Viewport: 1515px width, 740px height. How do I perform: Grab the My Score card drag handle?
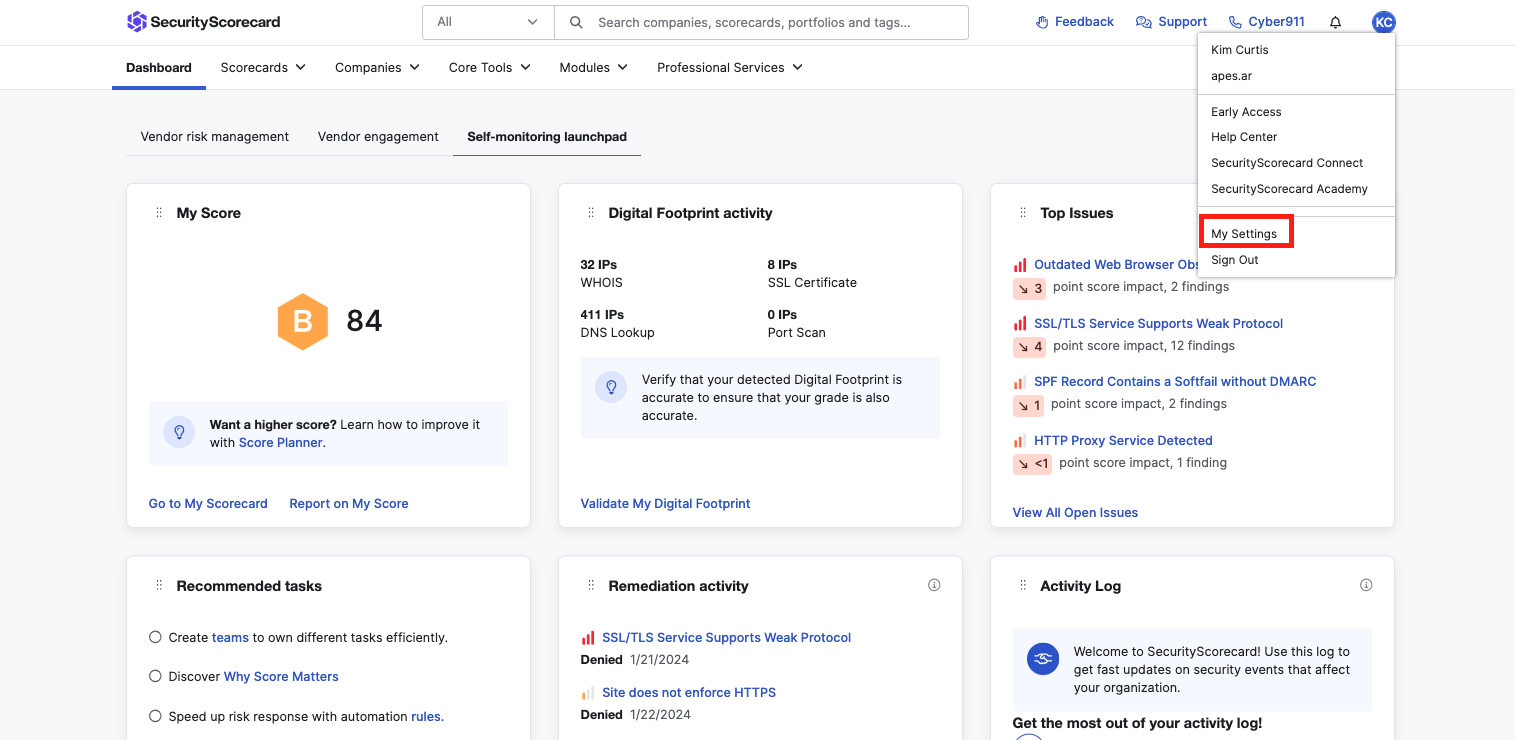click(159, 213)
